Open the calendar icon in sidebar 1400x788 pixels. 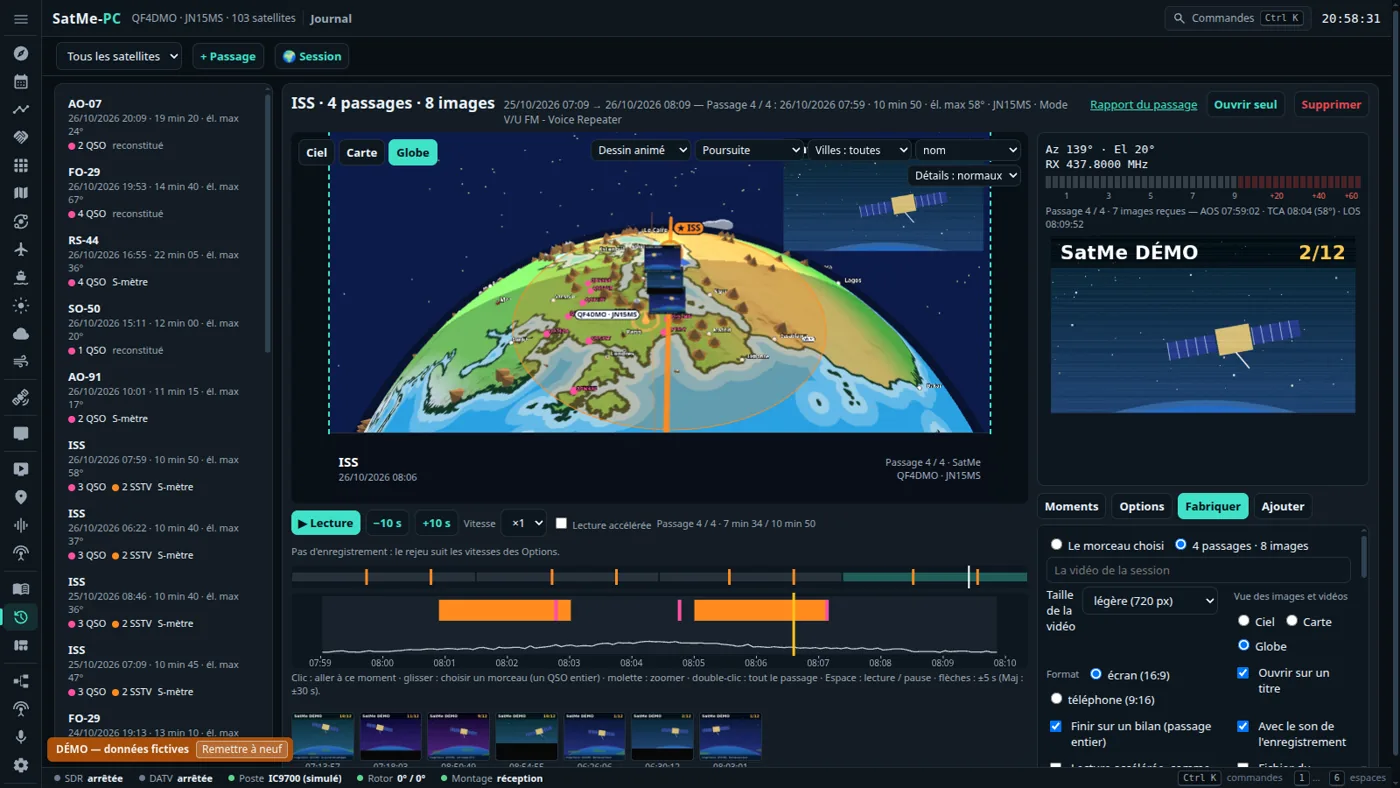pyautogui.click(x=21, y=82)
